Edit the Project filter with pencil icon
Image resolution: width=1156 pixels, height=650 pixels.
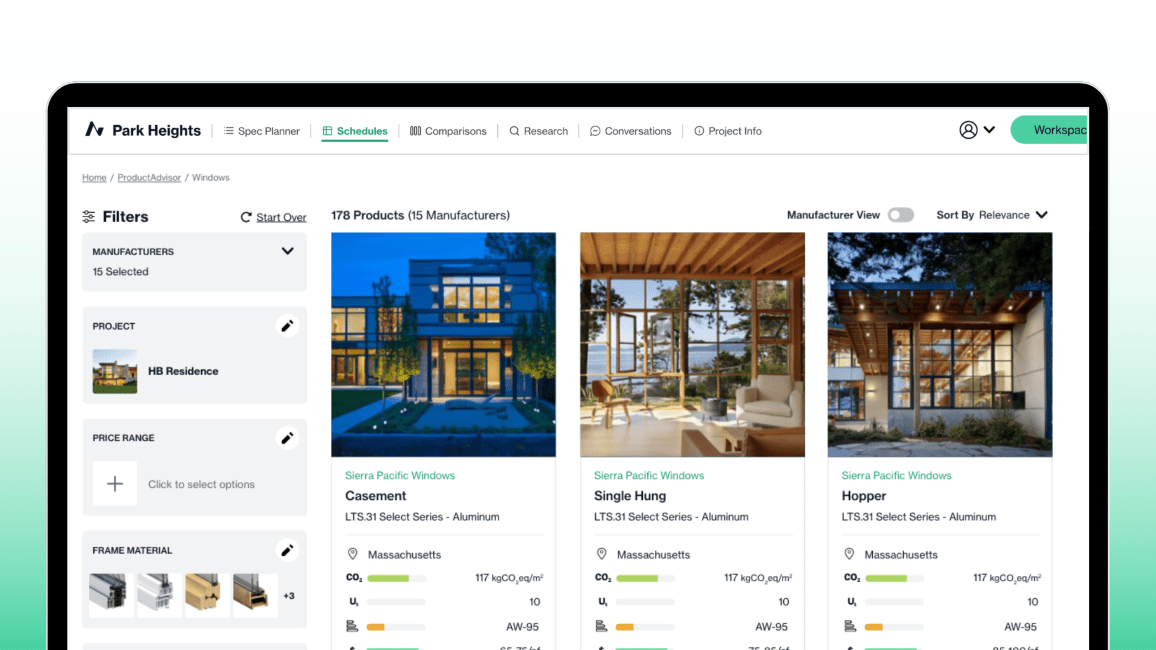287,326
